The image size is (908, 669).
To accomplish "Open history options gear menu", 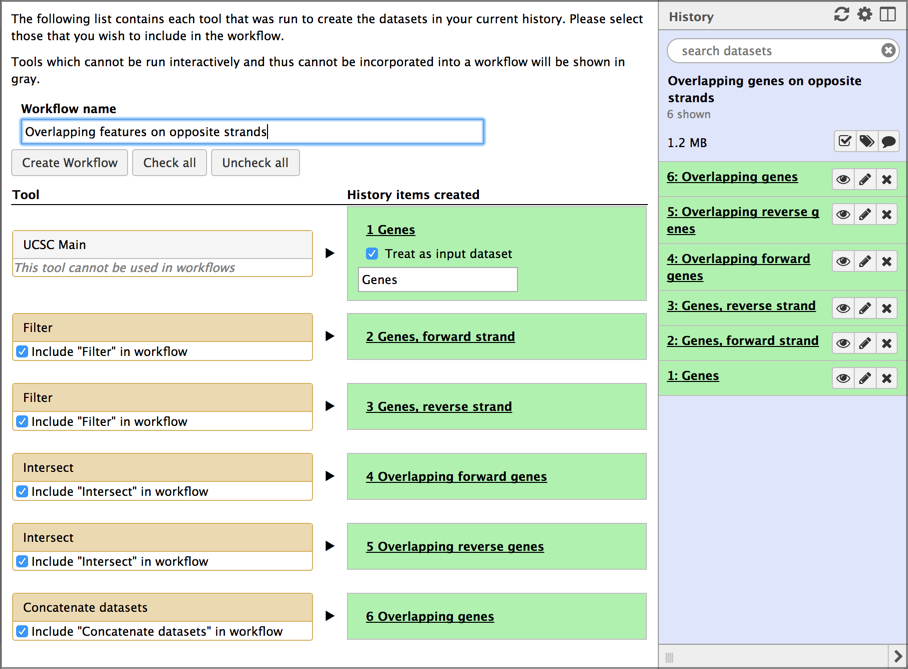I will point(865,14).
